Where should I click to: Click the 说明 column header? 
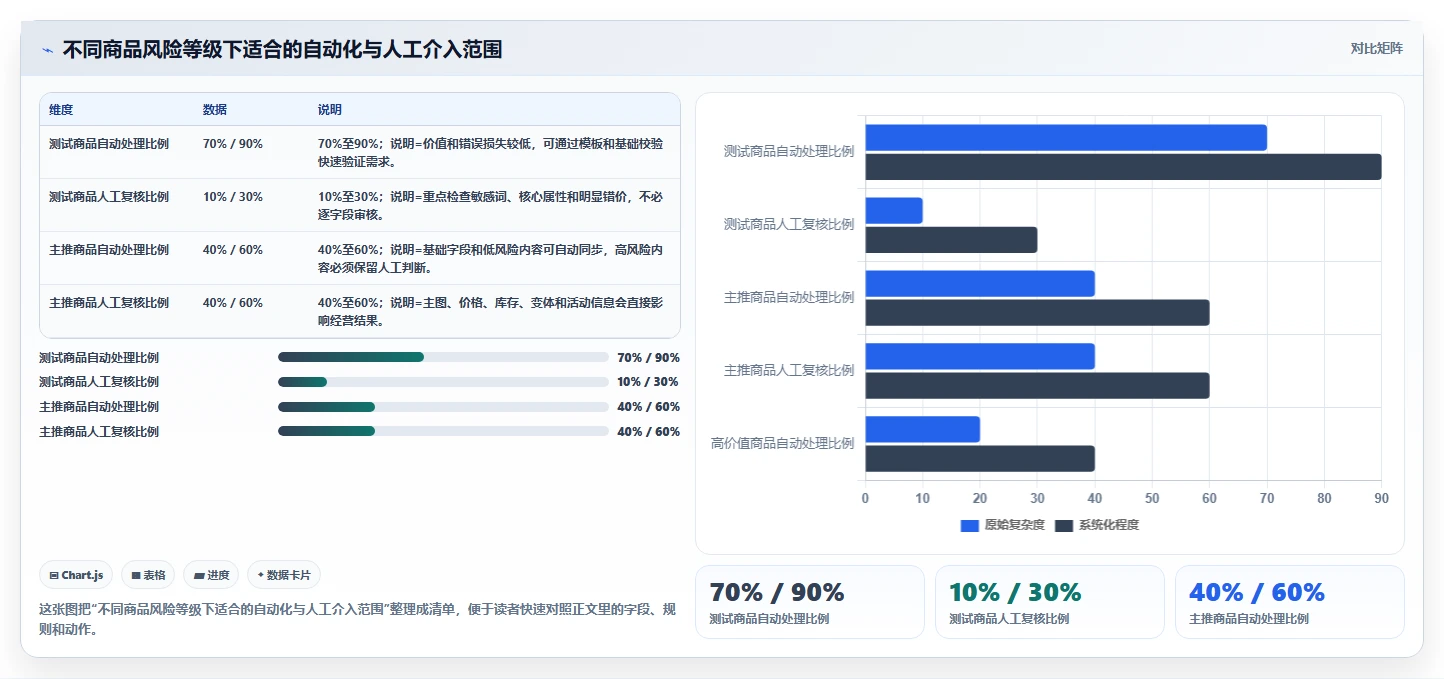tap(330, 110)
